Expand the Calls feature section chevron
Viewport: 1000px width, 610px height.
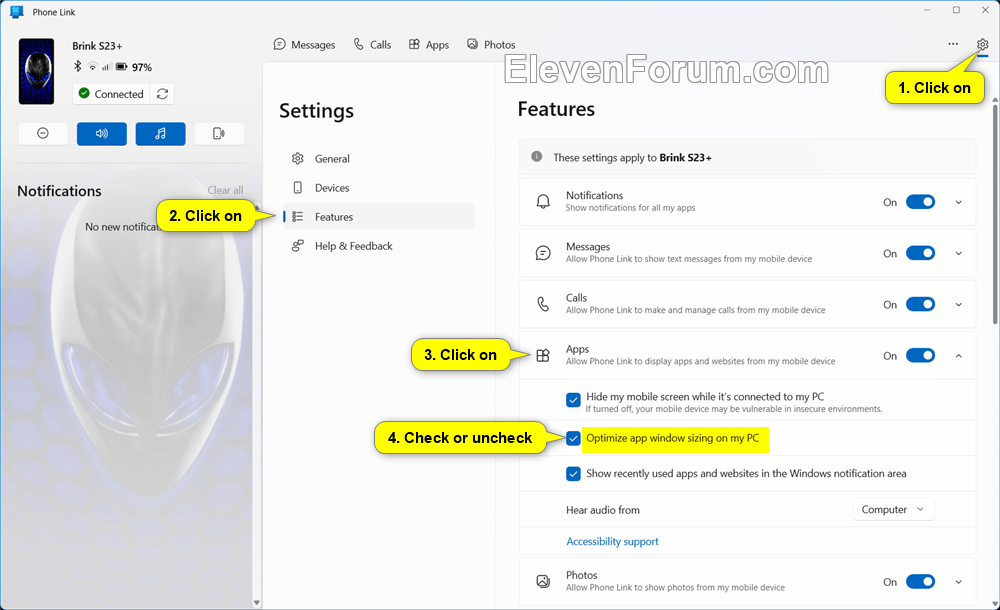tap(959, 304)
